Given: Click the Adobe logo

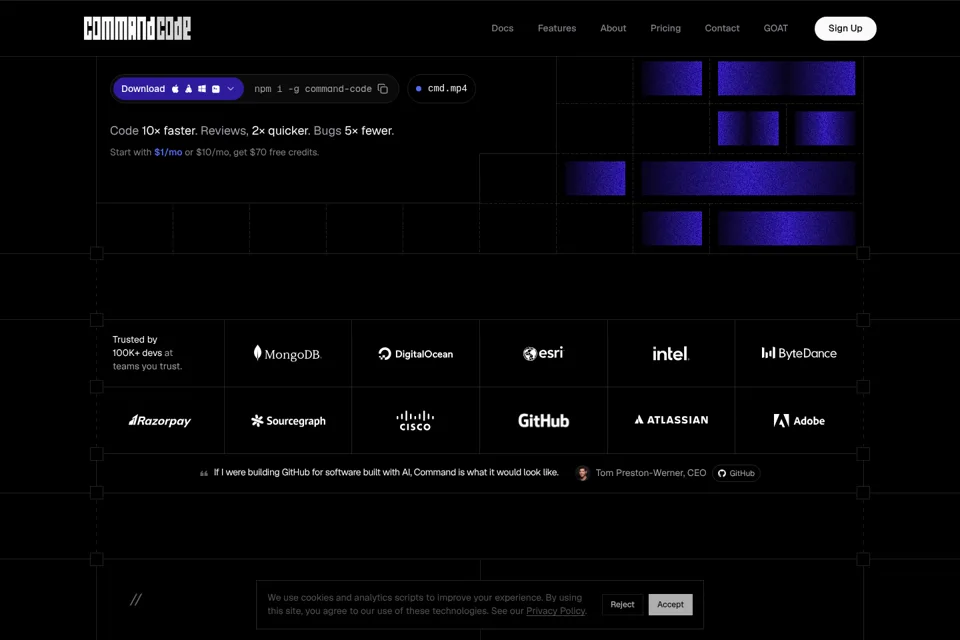Looking at the screenshot, I should coord(799,421).
